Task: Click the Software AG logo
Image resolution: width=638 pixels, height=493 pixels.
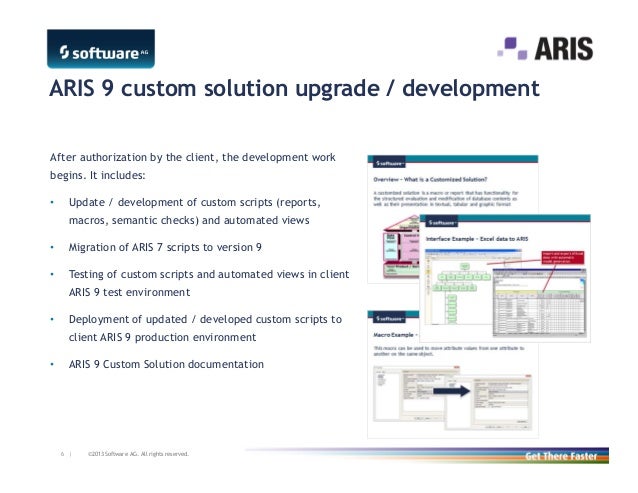Action: 101,49
